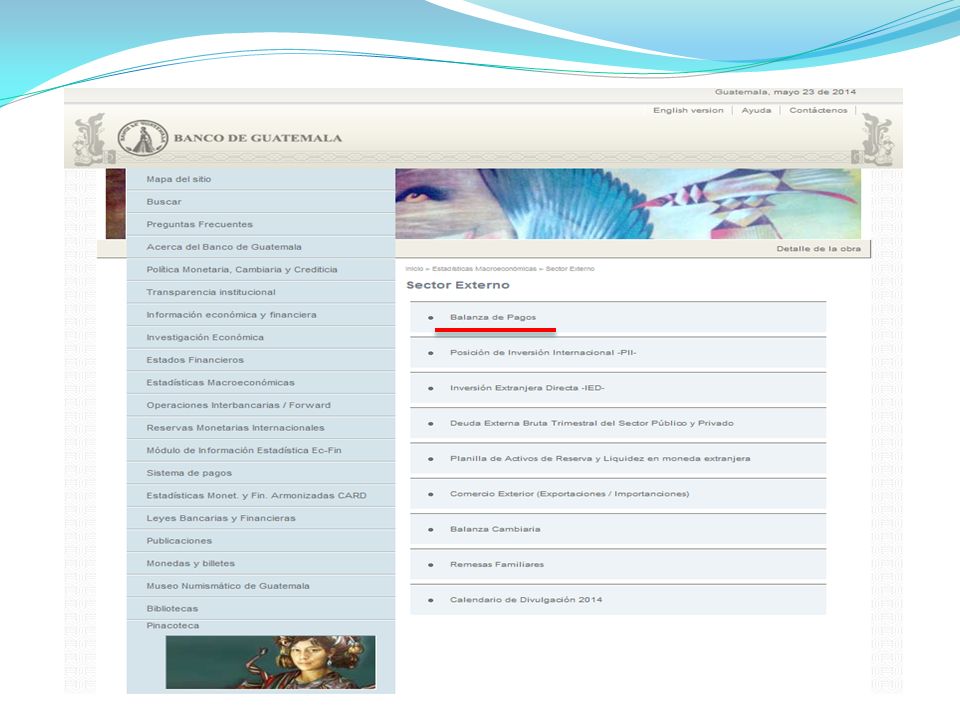
Task: Open Acerca del Banco de Guatemala
Action: coord(261,247)
